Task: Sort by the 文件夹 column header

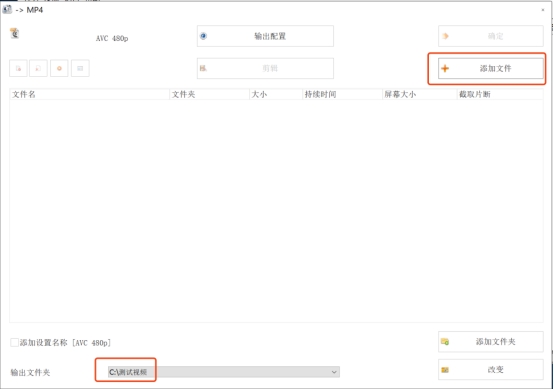Action: click(210, 94)
